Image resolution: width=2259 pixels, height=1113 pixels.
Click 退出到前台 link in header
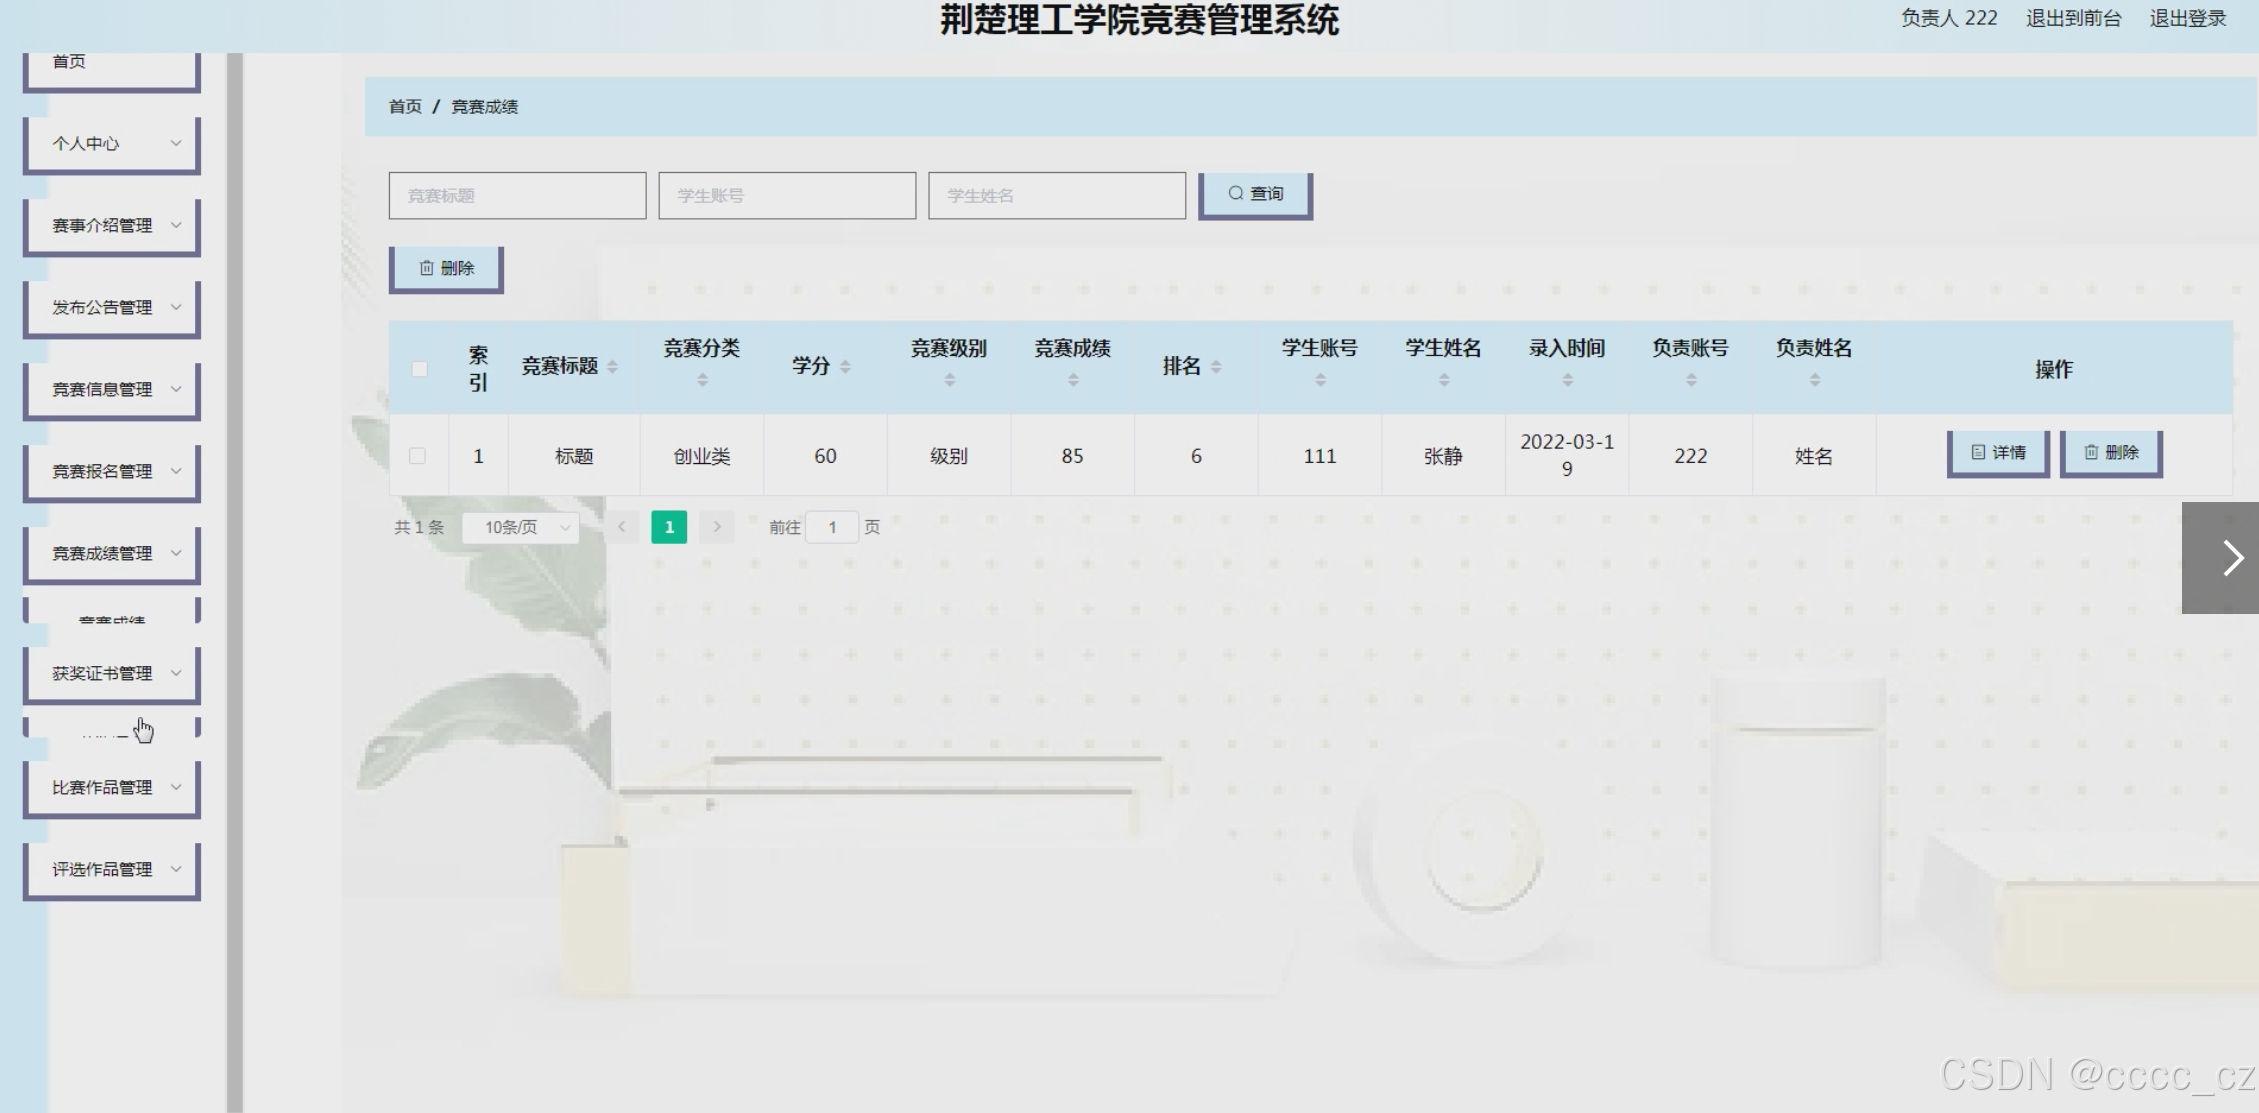(2073, 18)
